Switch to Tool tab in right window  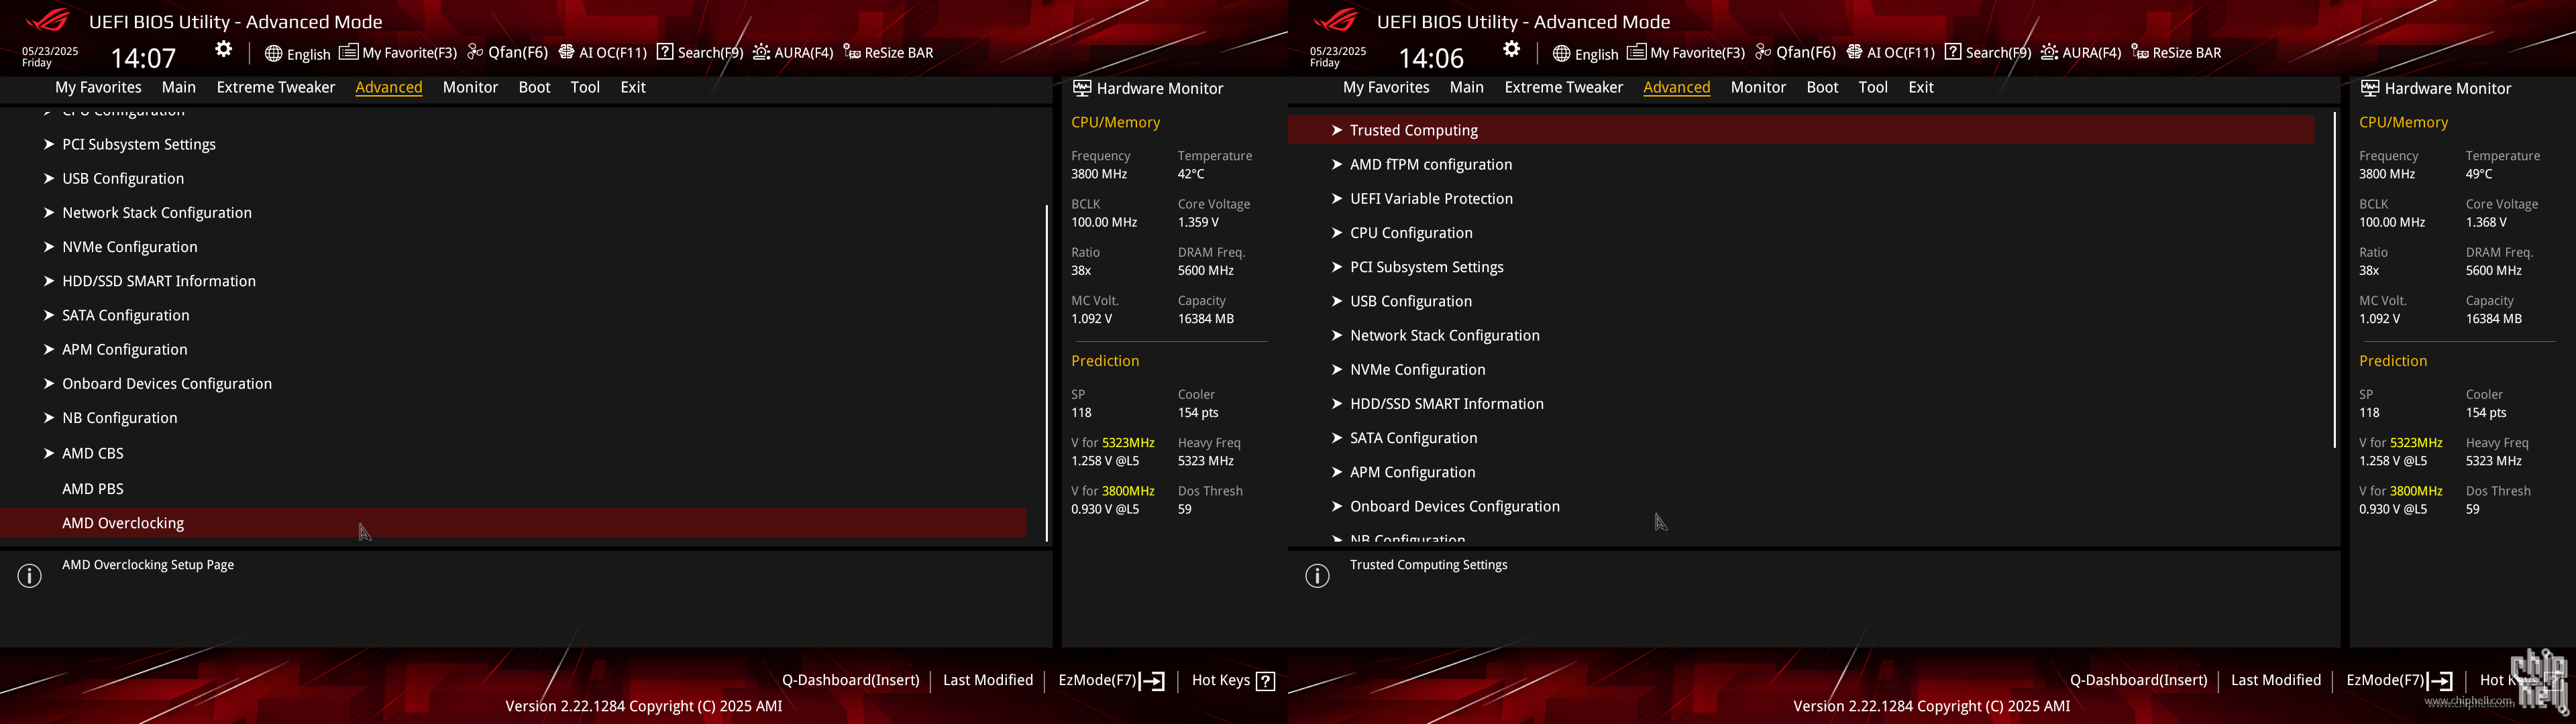(1873, 87)
